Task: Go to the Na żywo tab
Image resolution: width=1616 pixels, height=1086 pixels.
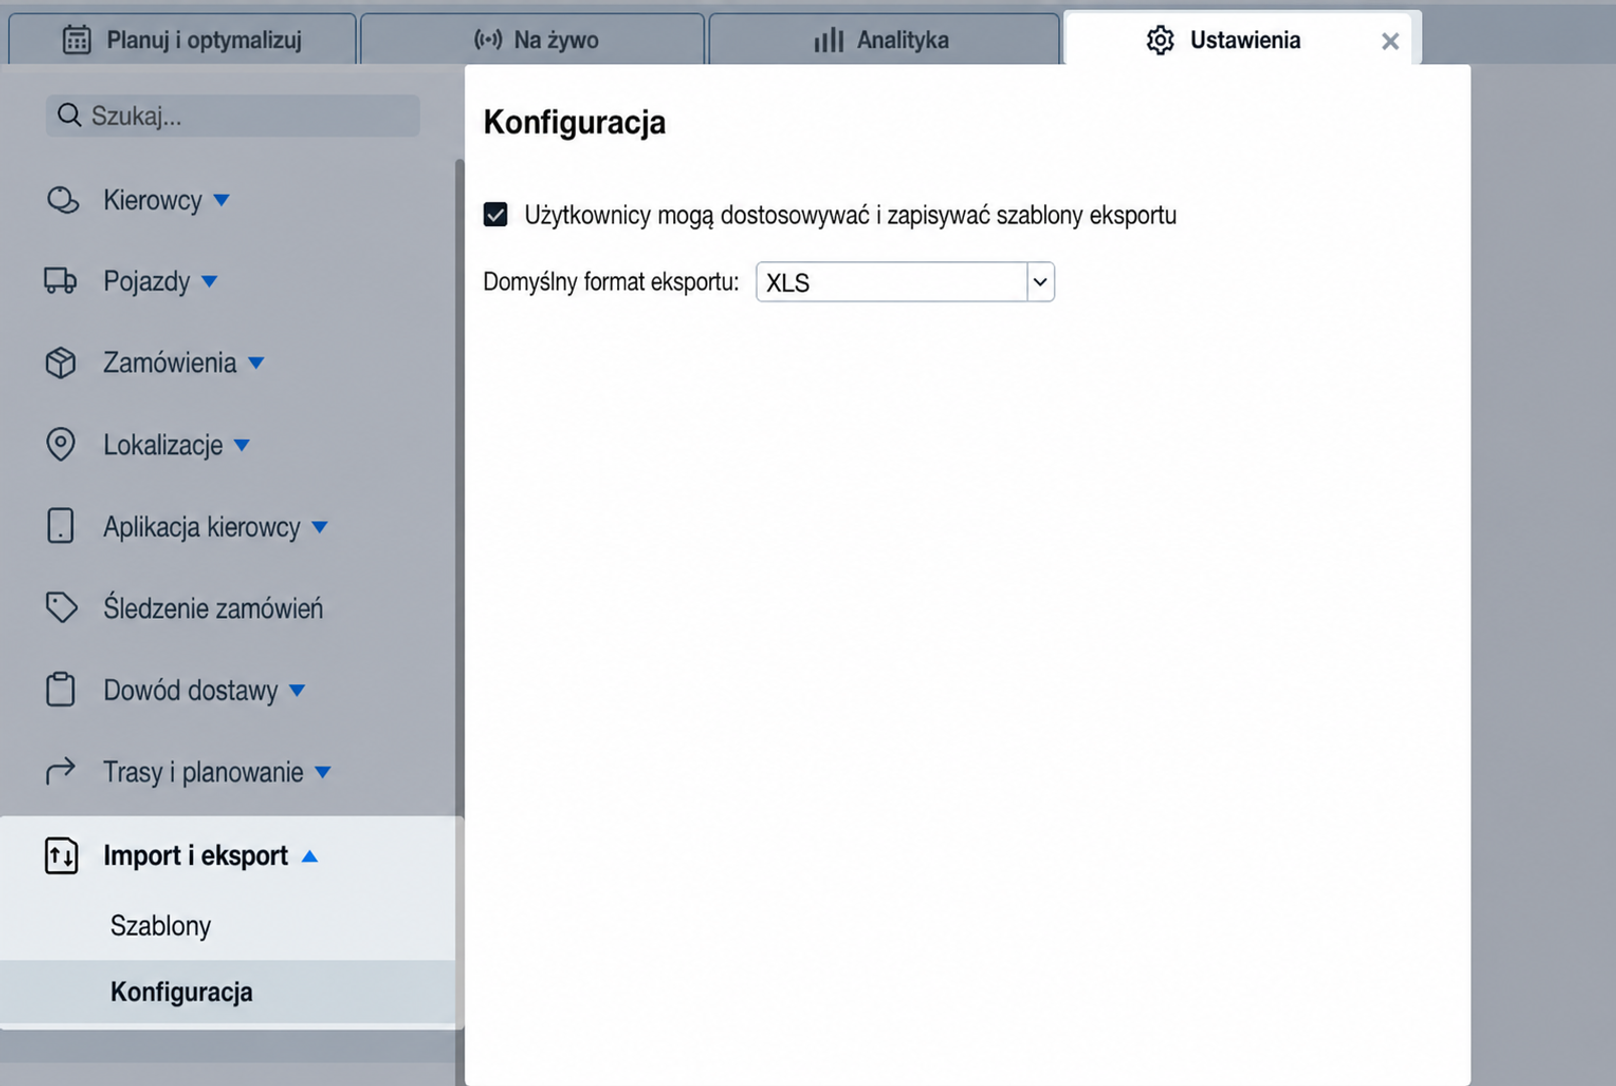Action: point(533,40)
